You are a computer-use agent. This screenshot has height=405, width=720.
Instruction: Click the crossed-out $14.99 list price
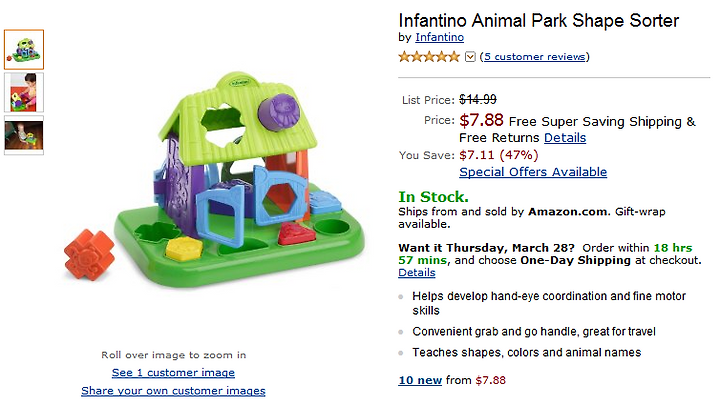pos(478,99)
